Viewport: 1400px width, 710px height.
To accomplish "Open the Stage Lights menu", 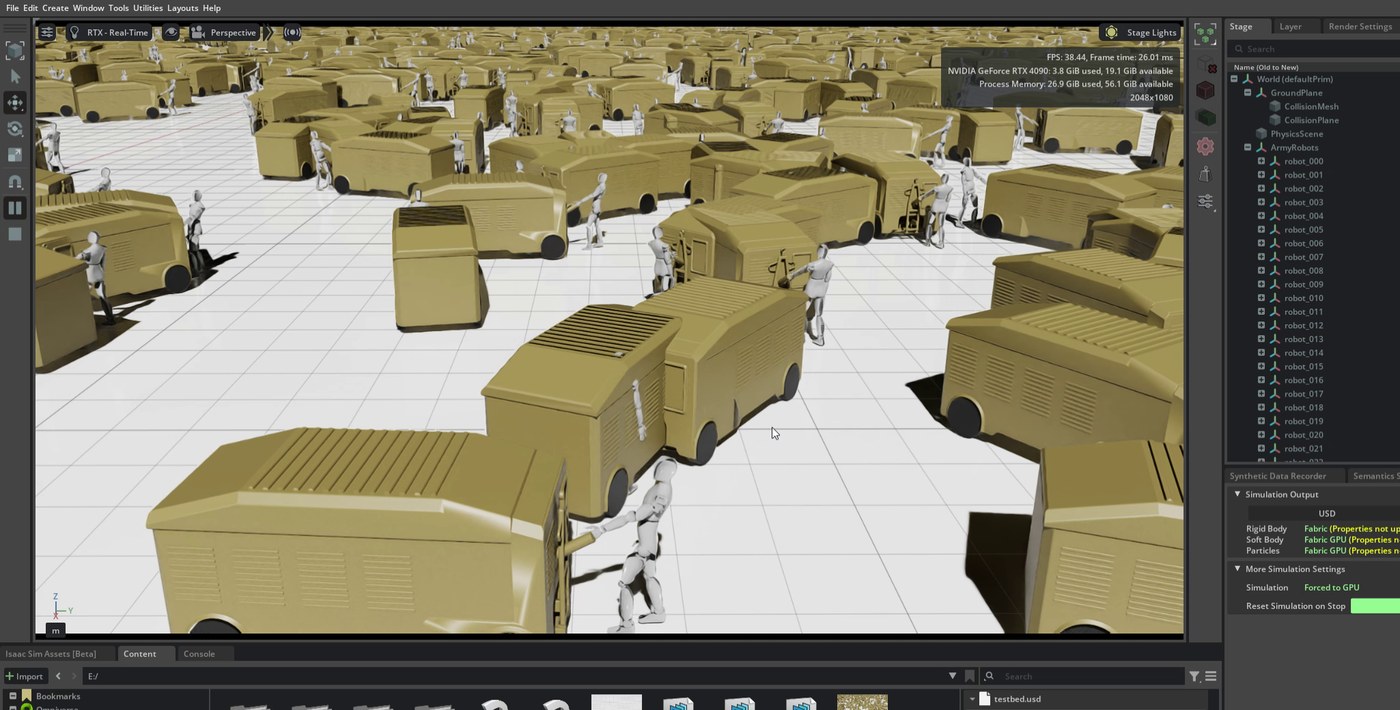I will pos(1140,32).
